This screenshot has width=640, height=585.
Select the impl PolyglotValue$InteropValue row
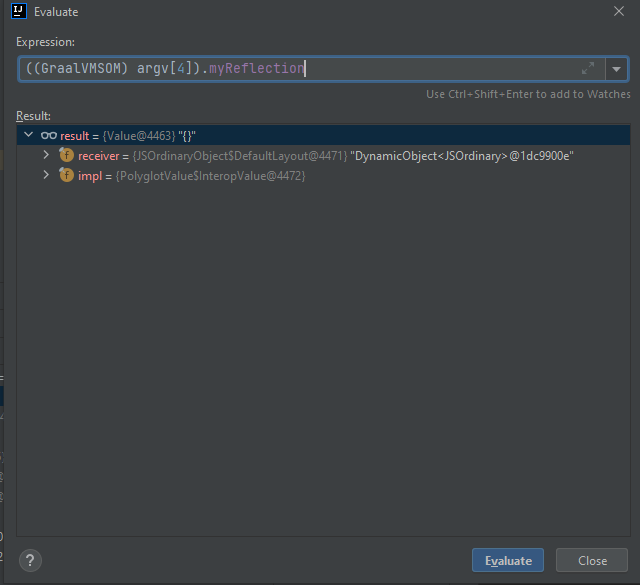(x=323, y=176)
